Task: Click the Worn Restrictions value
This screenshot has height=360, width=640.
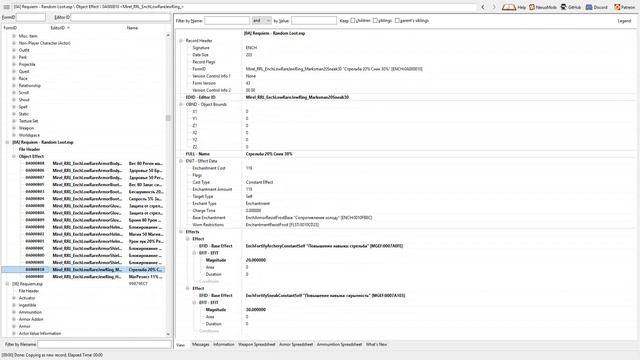Action: [x=282, y=225]
